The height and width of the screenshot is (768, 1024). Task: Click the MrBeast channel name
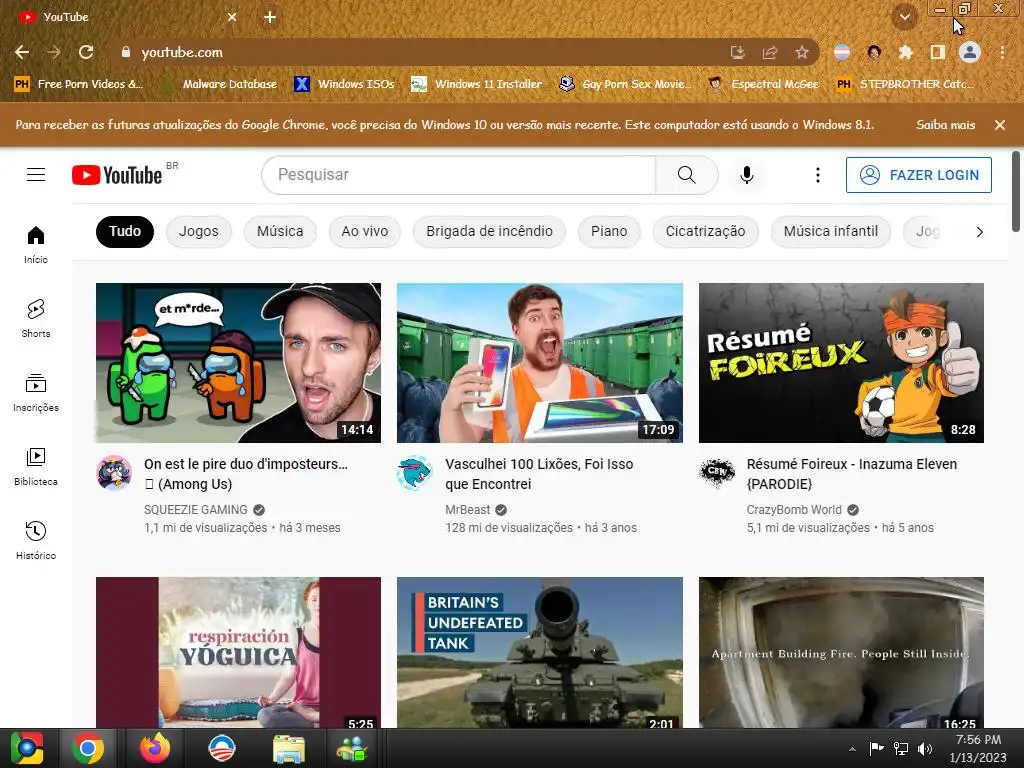pos(468,509)
